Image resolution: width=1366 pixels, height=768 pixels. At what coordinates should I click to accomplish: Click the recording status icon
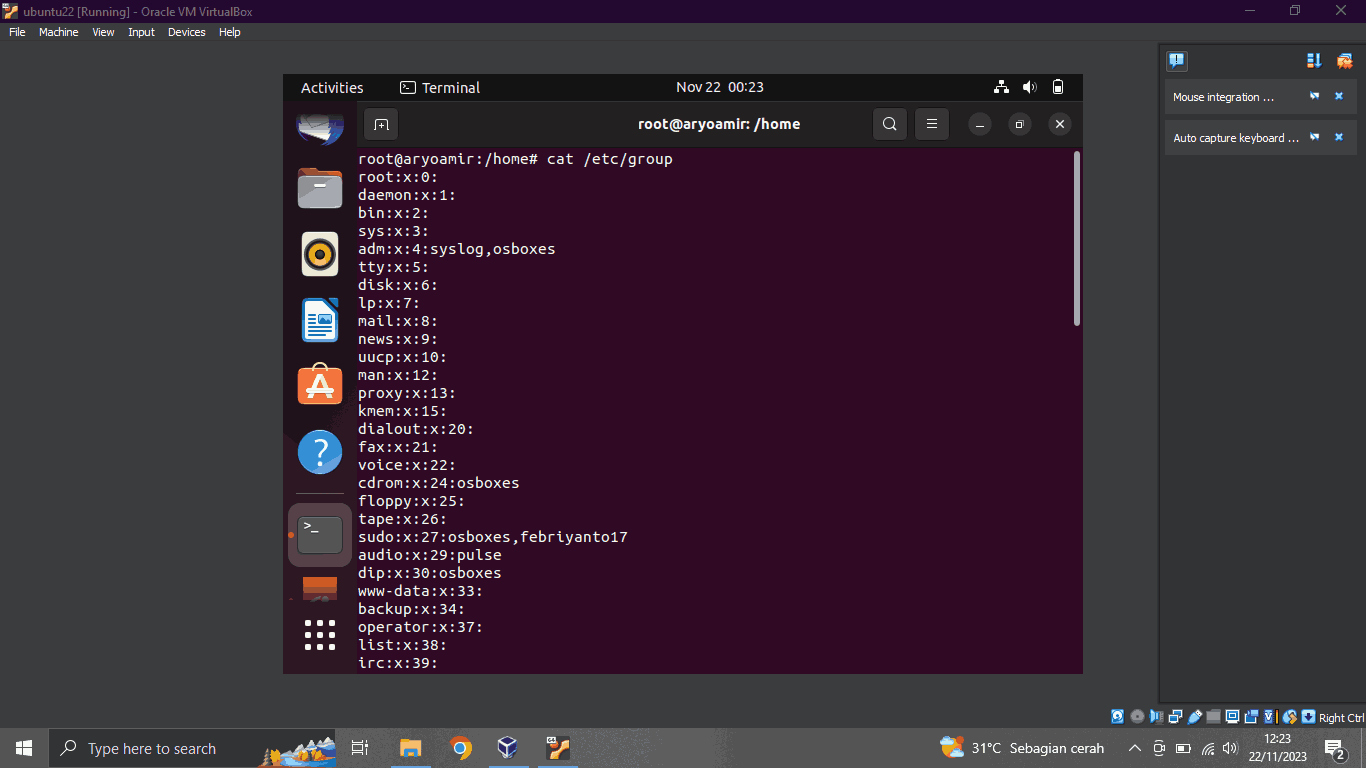pyautogui.click(x=1252, y=717)
